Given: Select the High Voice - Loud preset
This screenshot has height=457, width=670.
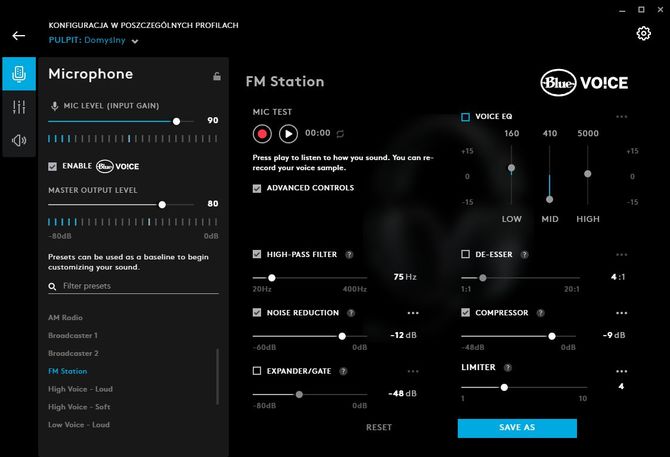Looking at the screenshot, I should 80,390.
